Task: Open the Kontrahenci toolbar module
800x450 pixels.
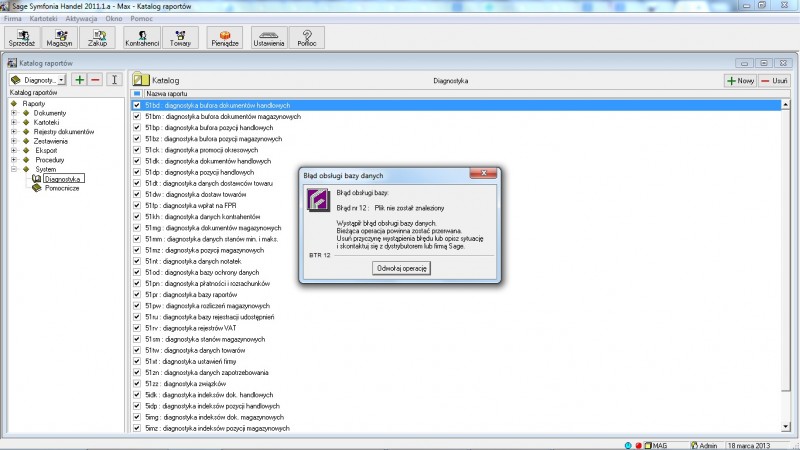Action: (x=142, y=38)
